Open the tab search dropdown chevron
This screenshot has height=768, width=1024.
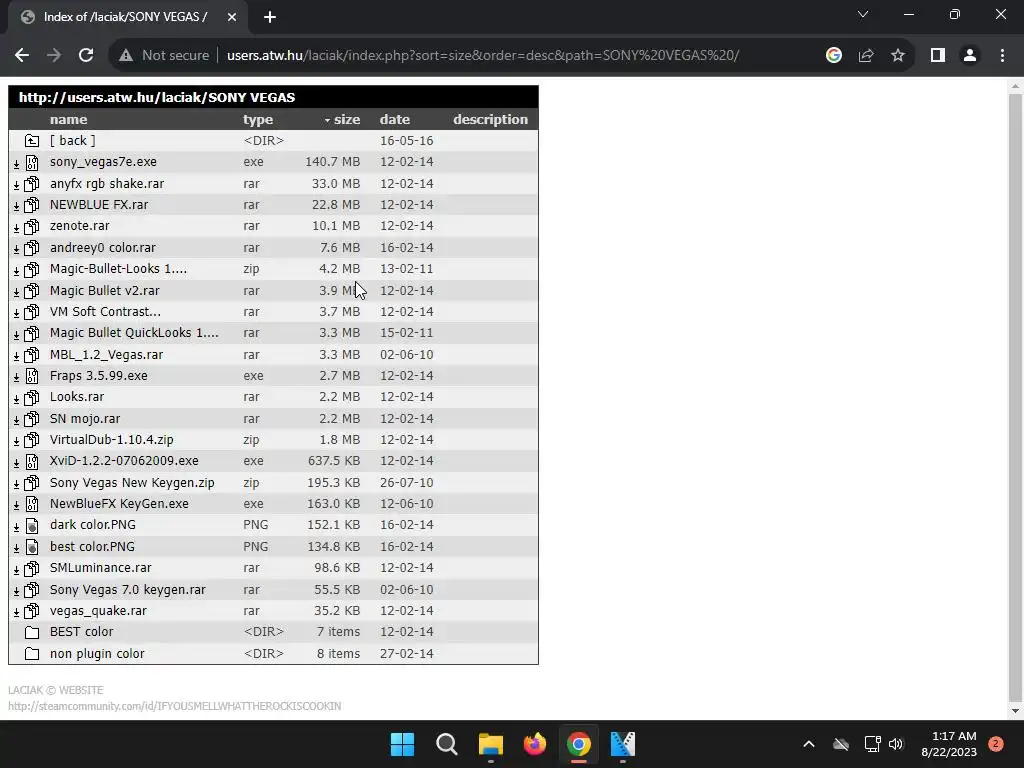tap(863, 14)
